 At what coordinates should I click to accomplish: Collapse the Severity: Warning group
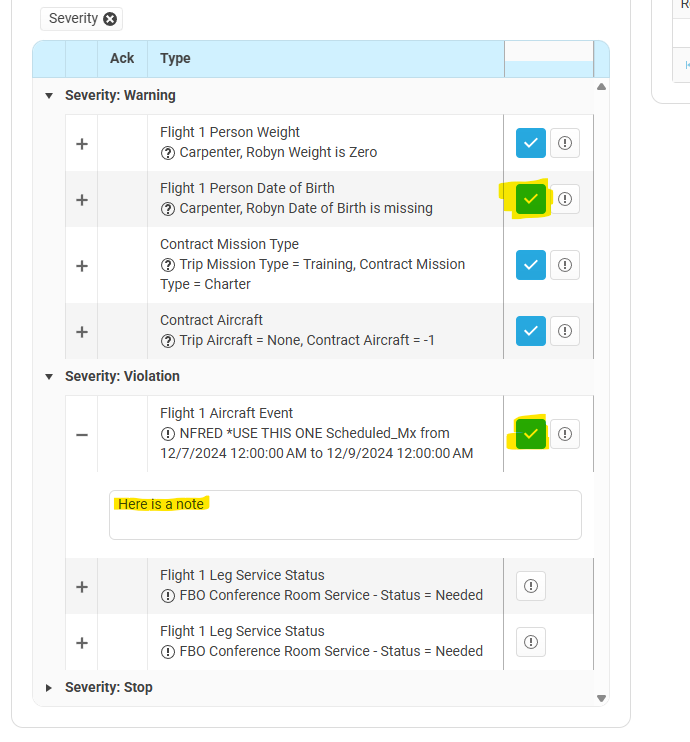click(x=49, y=96)
